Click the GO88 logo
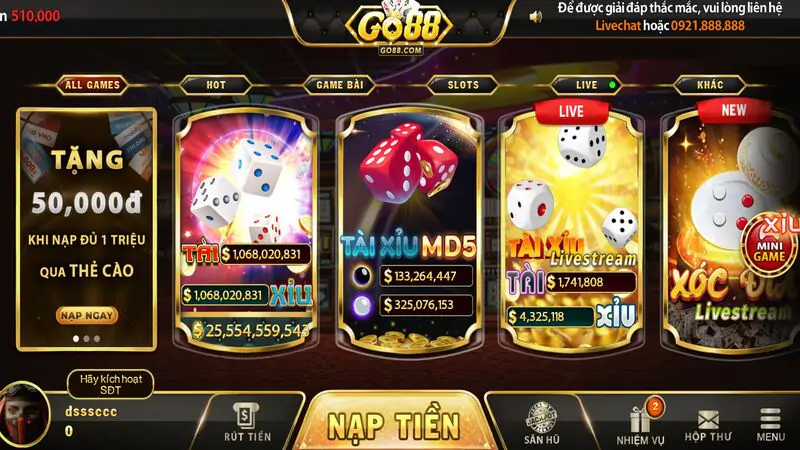Screen dimensions: 800x450 (x=399, y=27)
